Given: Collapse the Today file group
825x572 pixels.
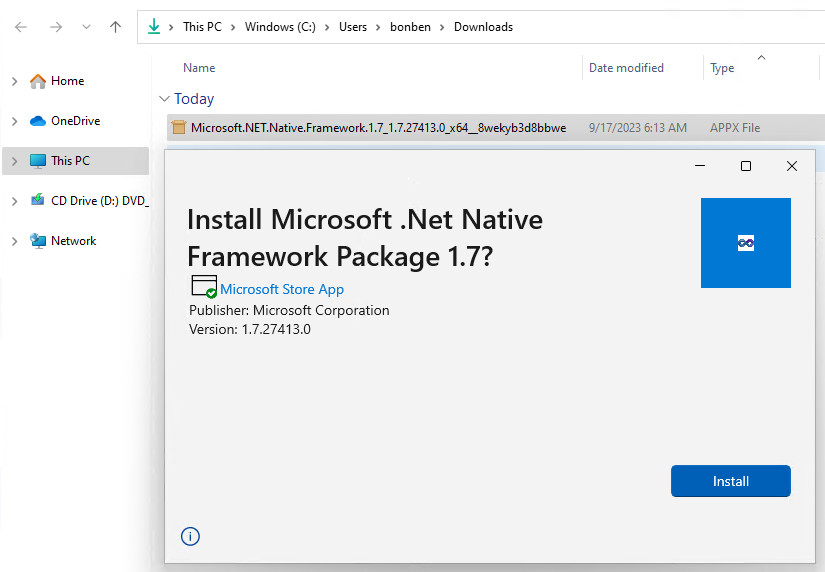Looking at the screenshot, I should click(165, 98).
